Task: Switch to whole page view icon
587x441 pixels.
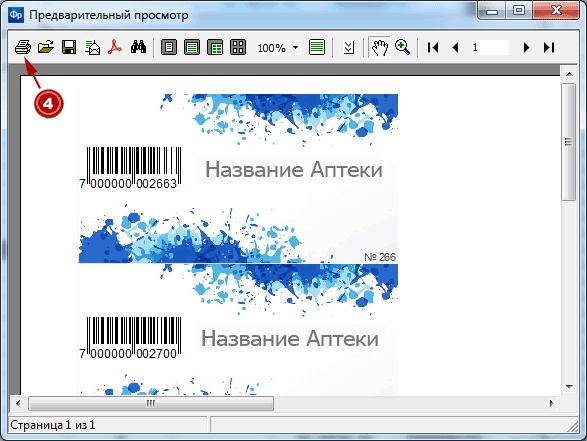Action: [x=169, y=48]
